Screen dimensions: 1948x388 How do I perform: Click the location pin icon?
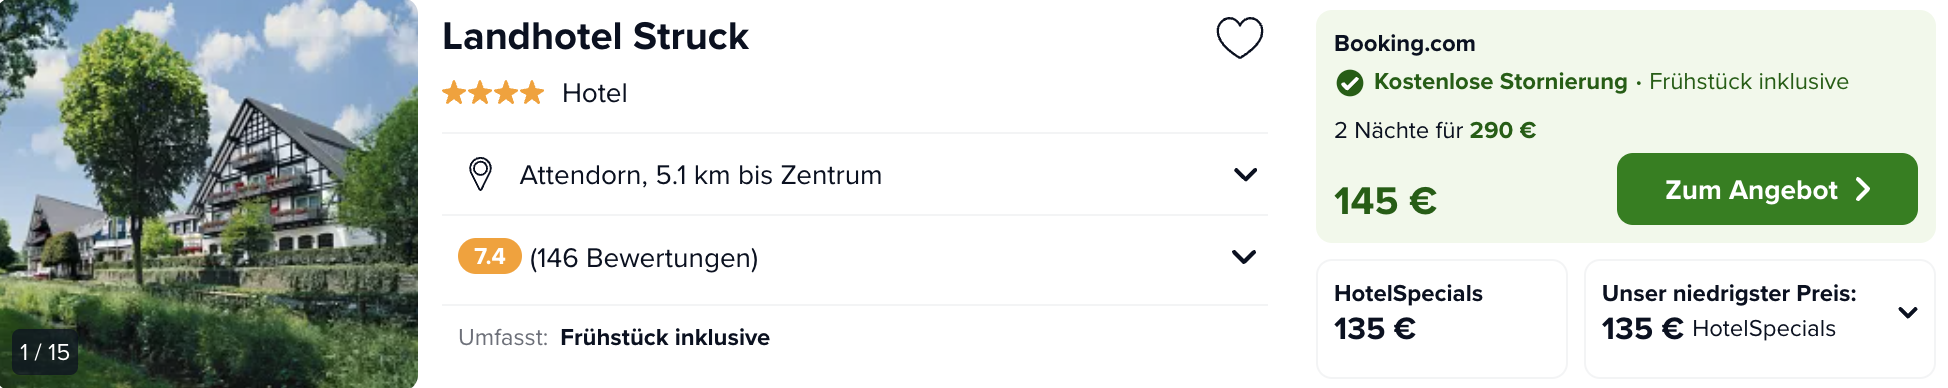(x=480, y=174)
